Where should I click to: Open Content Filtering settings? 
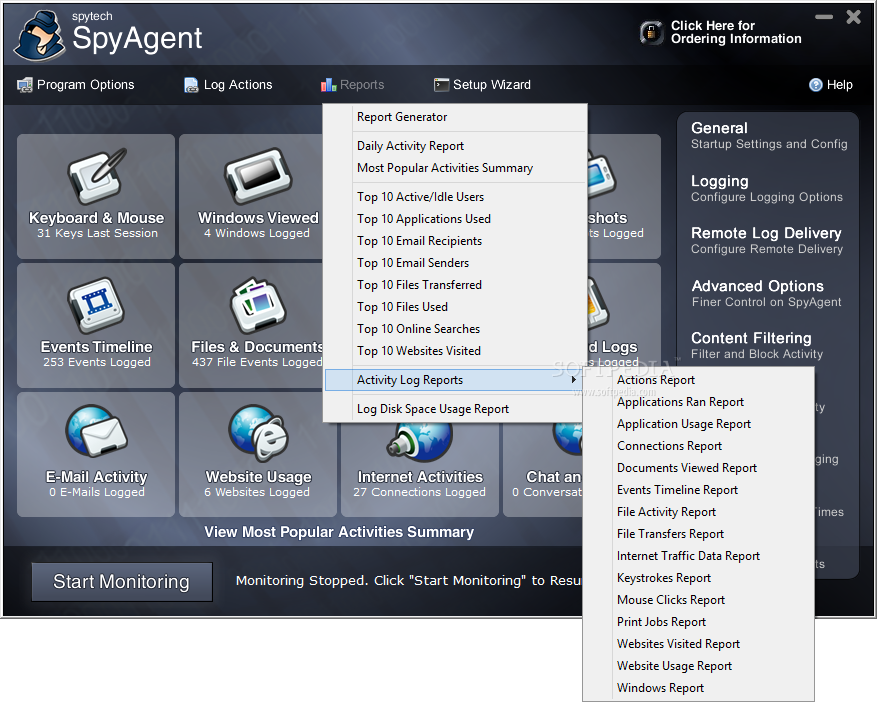757,346
